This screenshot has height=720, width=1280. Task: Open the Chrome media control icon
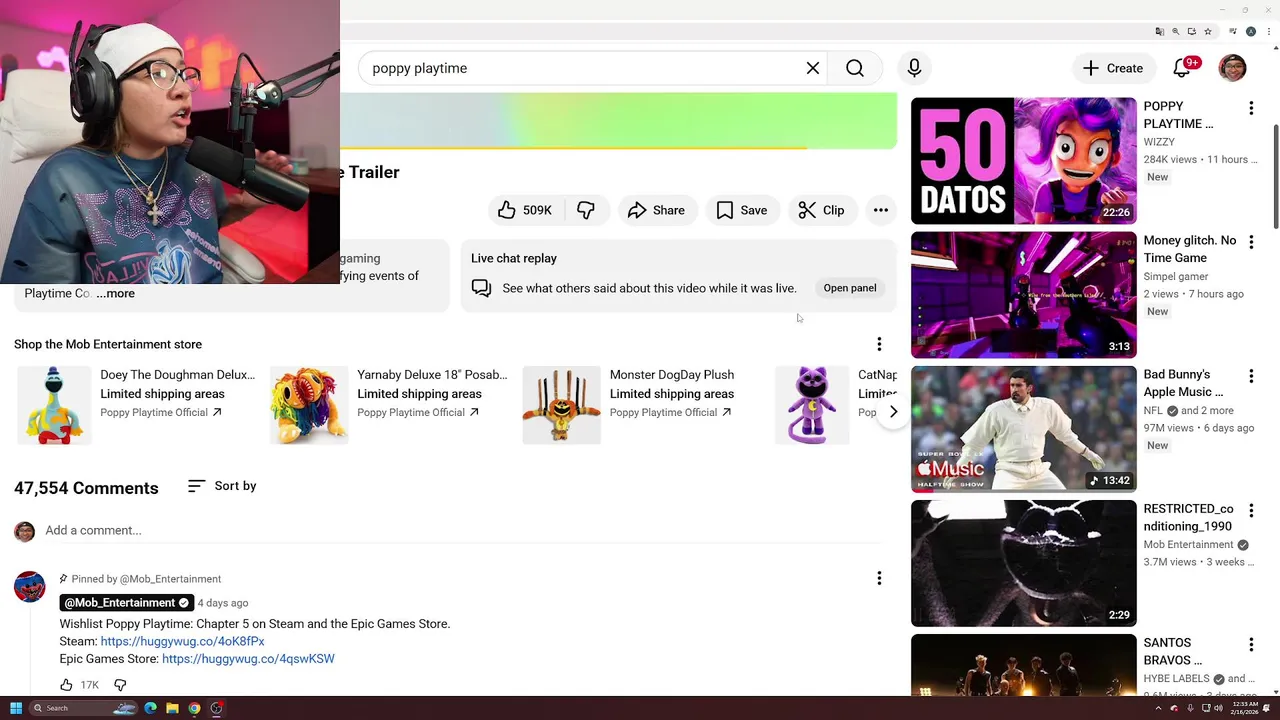tap(1234, 32)
